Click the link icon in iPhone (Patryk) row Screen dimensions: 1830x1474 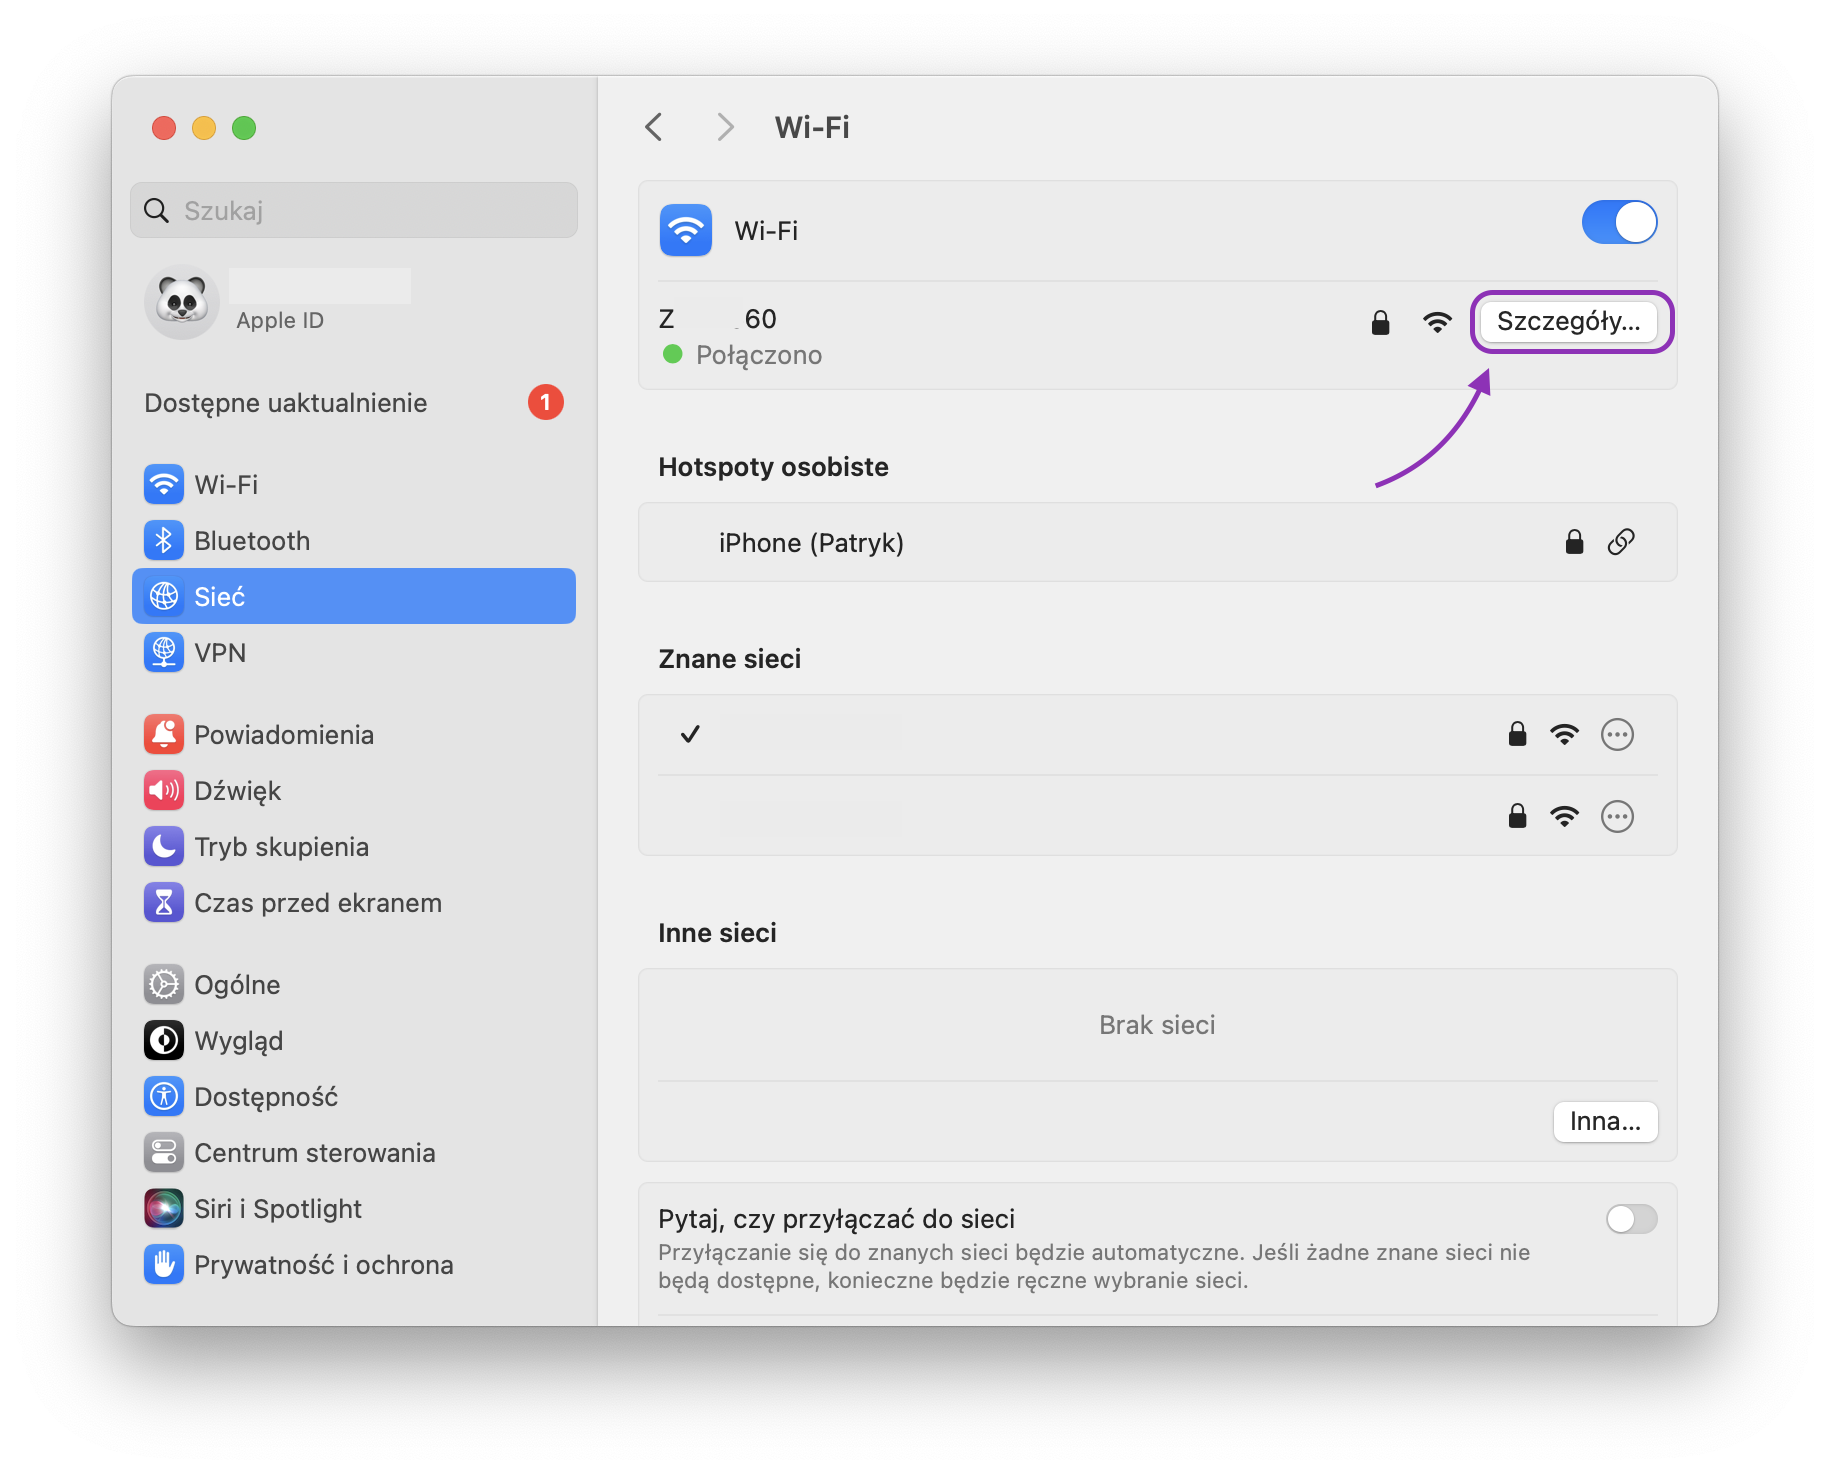(x=1621, y=542)
